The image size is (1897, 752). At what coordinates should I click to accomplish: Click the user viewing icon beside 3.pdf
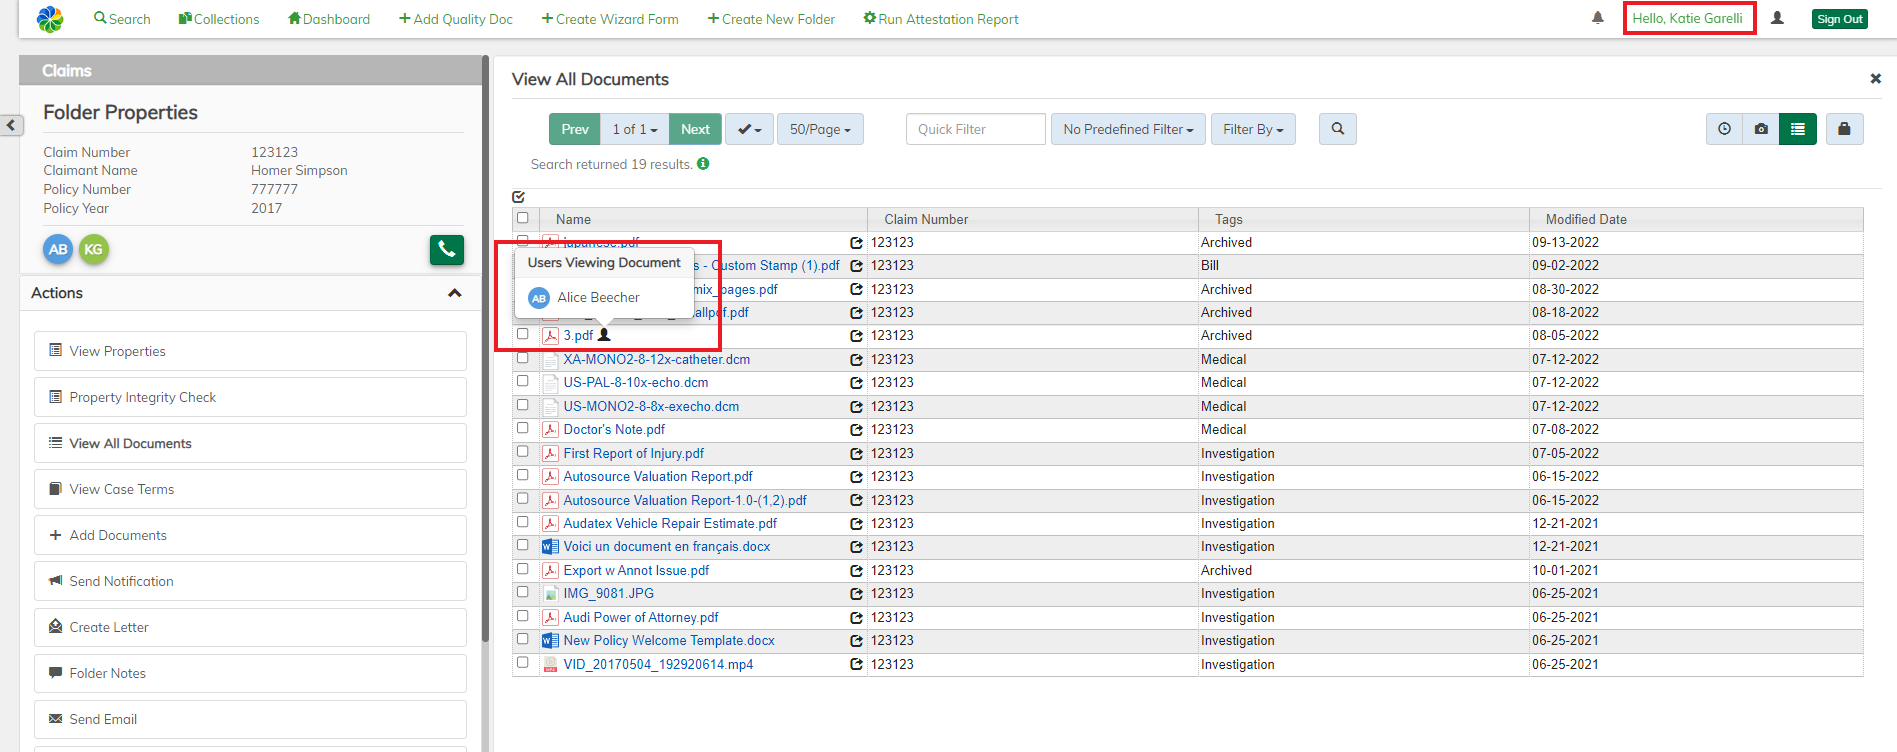[x=604, y=335]
